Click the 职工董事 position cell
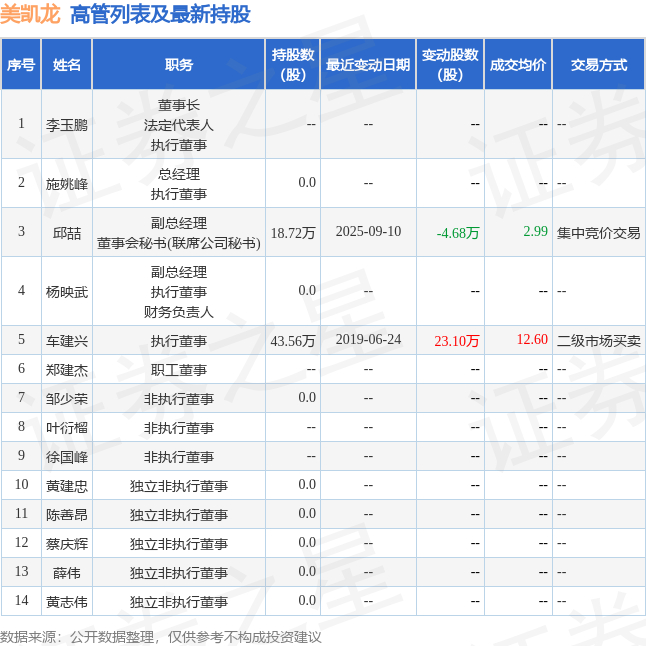This screenshot has width=646, height=646. coord(179,370)
